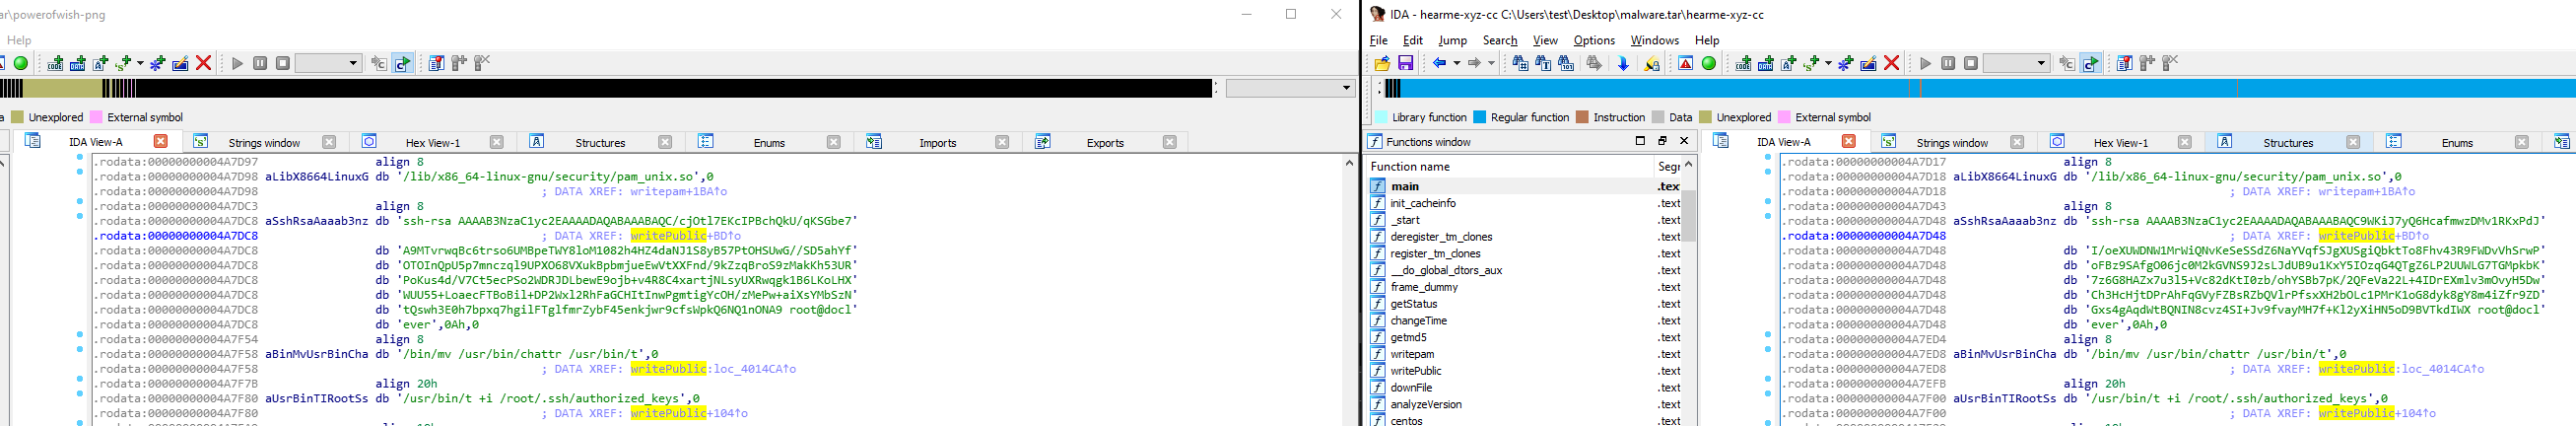Click the blue down-arrow toolbar icon

[x=1623, y=63]
